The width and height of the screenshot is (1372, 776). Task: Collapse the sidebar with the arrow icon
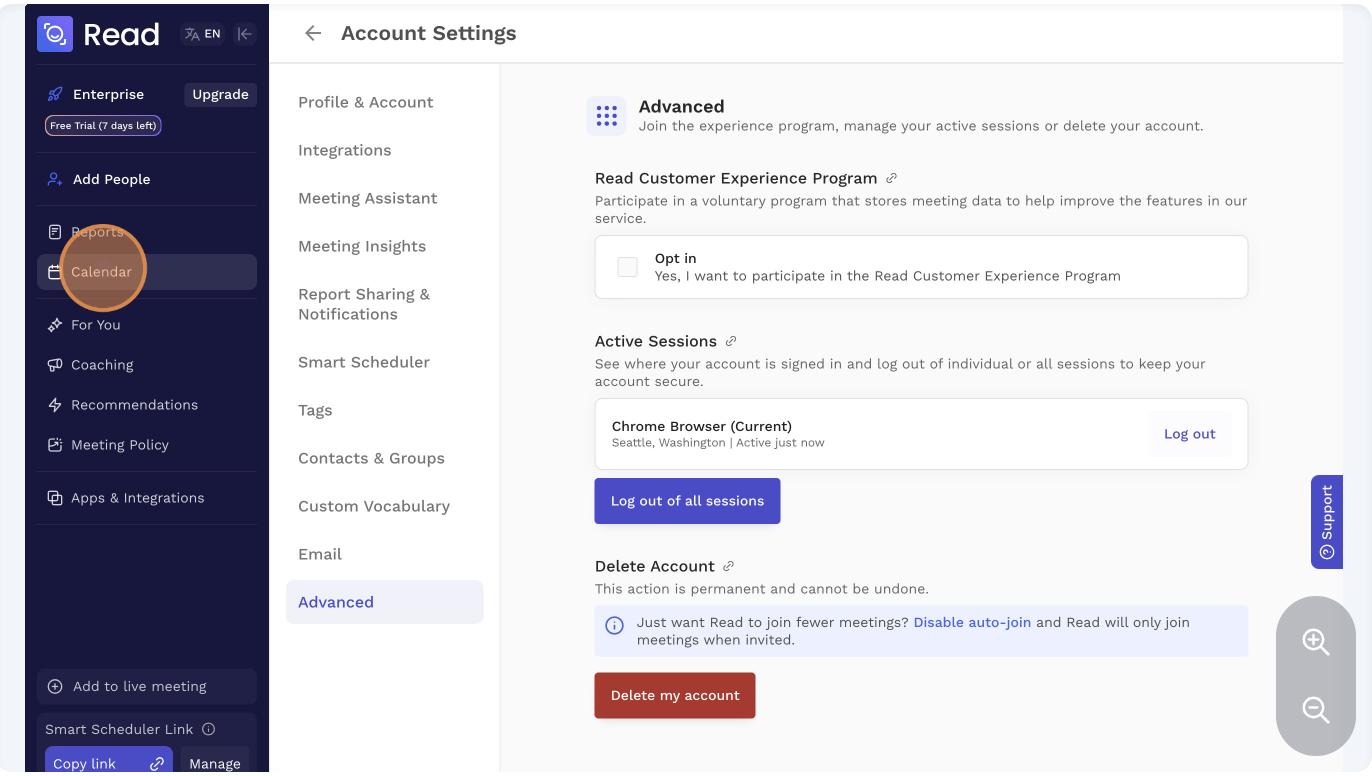click(244, 34)
